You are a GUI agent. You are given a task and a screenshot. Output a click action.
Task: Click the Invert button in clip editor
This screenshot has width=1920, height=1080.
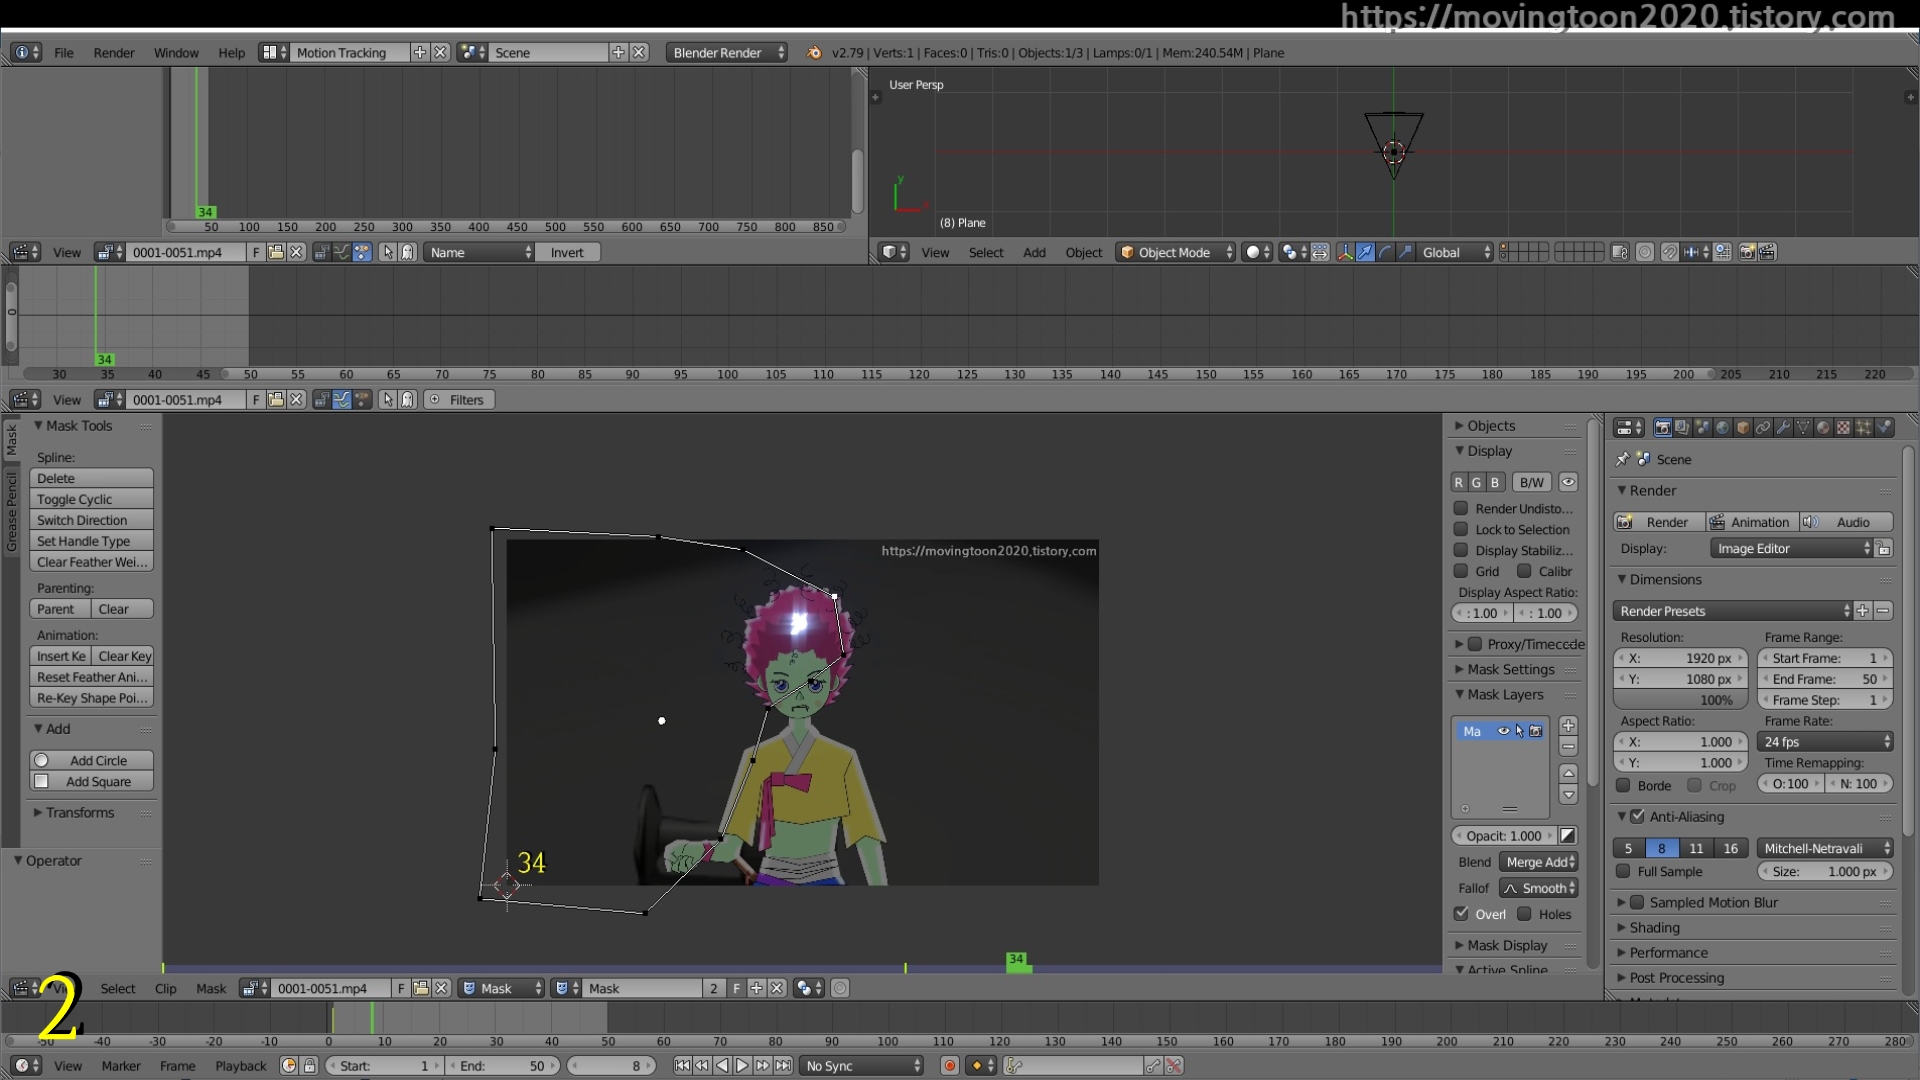(567, 253)
